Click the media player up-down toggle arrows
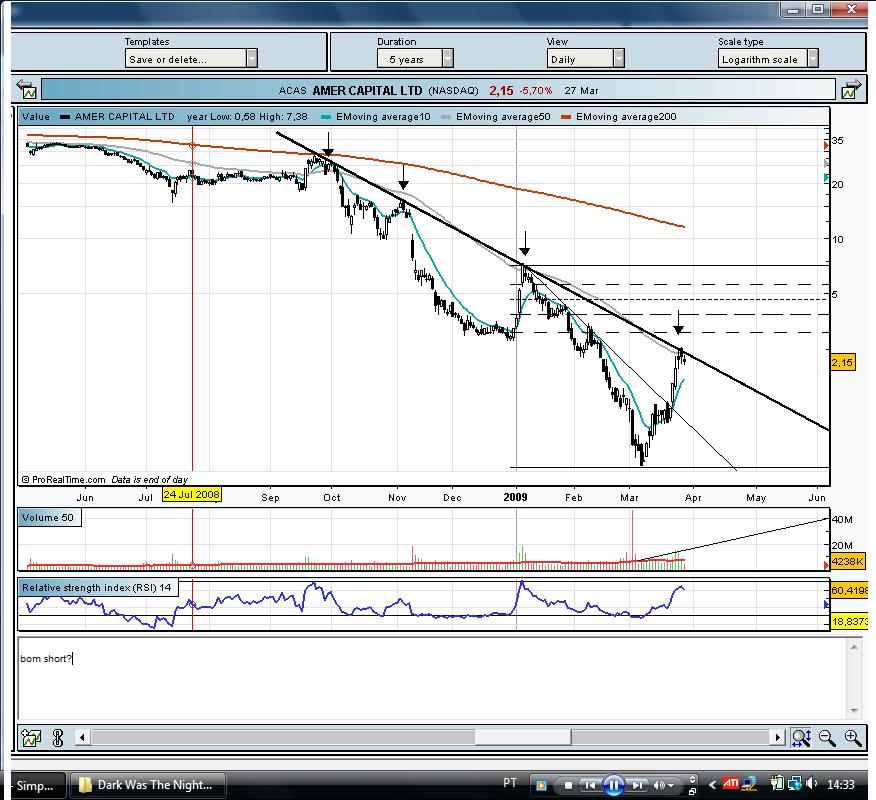 tap(693, 780)
